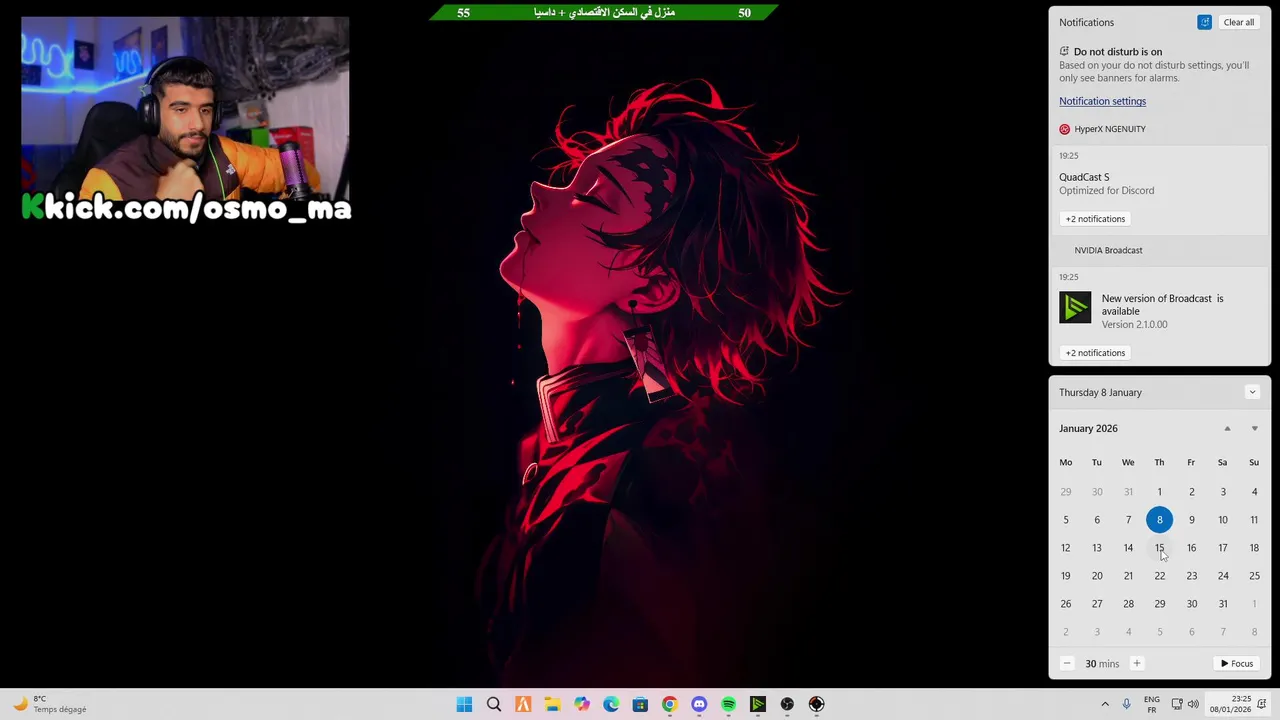Go to next month with down arrow
The height and width of the screenshot is (720, 1280).
tap(1254, 428)
